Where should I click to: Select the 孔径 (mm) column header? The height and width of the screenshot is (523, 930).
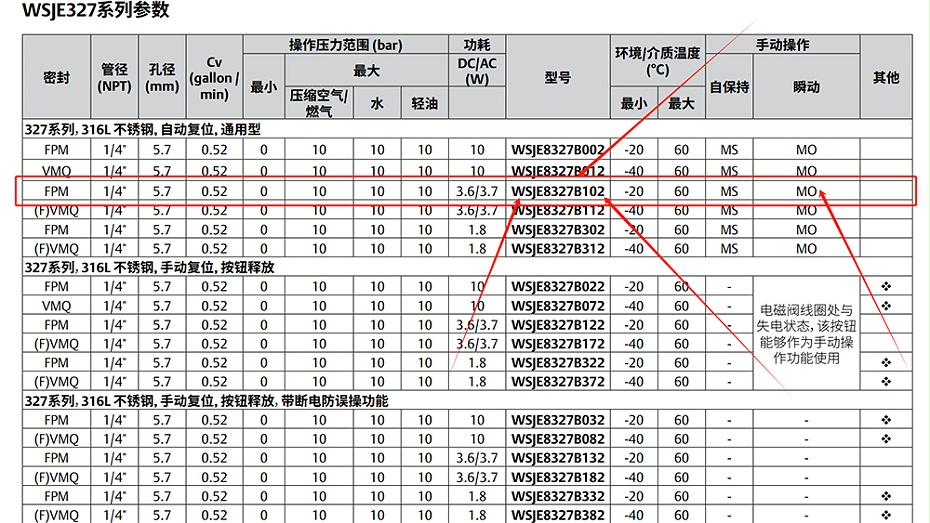[162, 78]
